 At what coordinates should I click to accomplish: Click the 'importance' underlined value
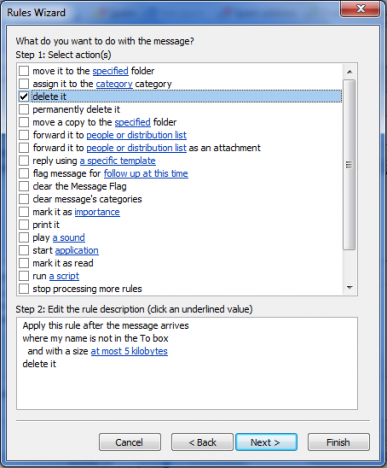(x=97, y=212)
